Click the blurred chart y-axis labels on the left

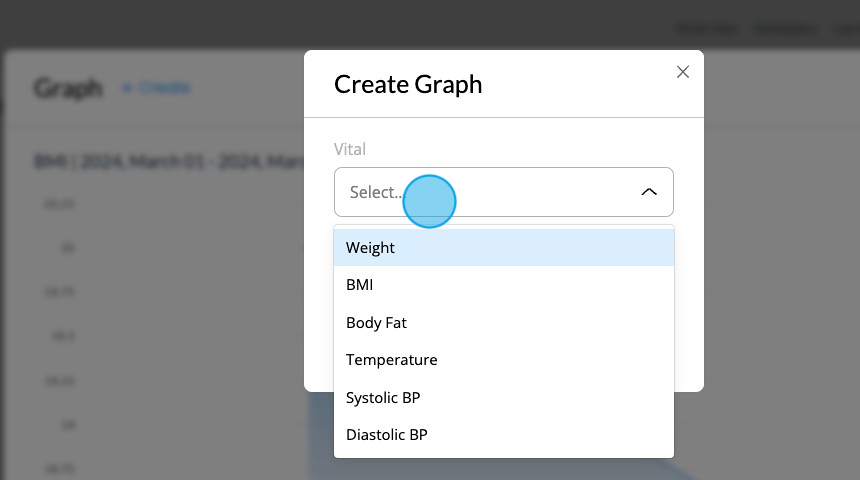click(x=60, y=336)
